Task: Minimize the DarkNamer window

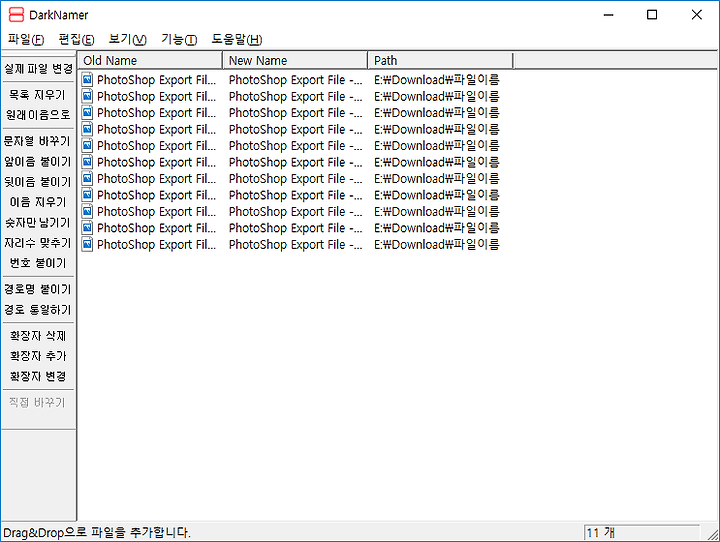Action: click(608, 15)
